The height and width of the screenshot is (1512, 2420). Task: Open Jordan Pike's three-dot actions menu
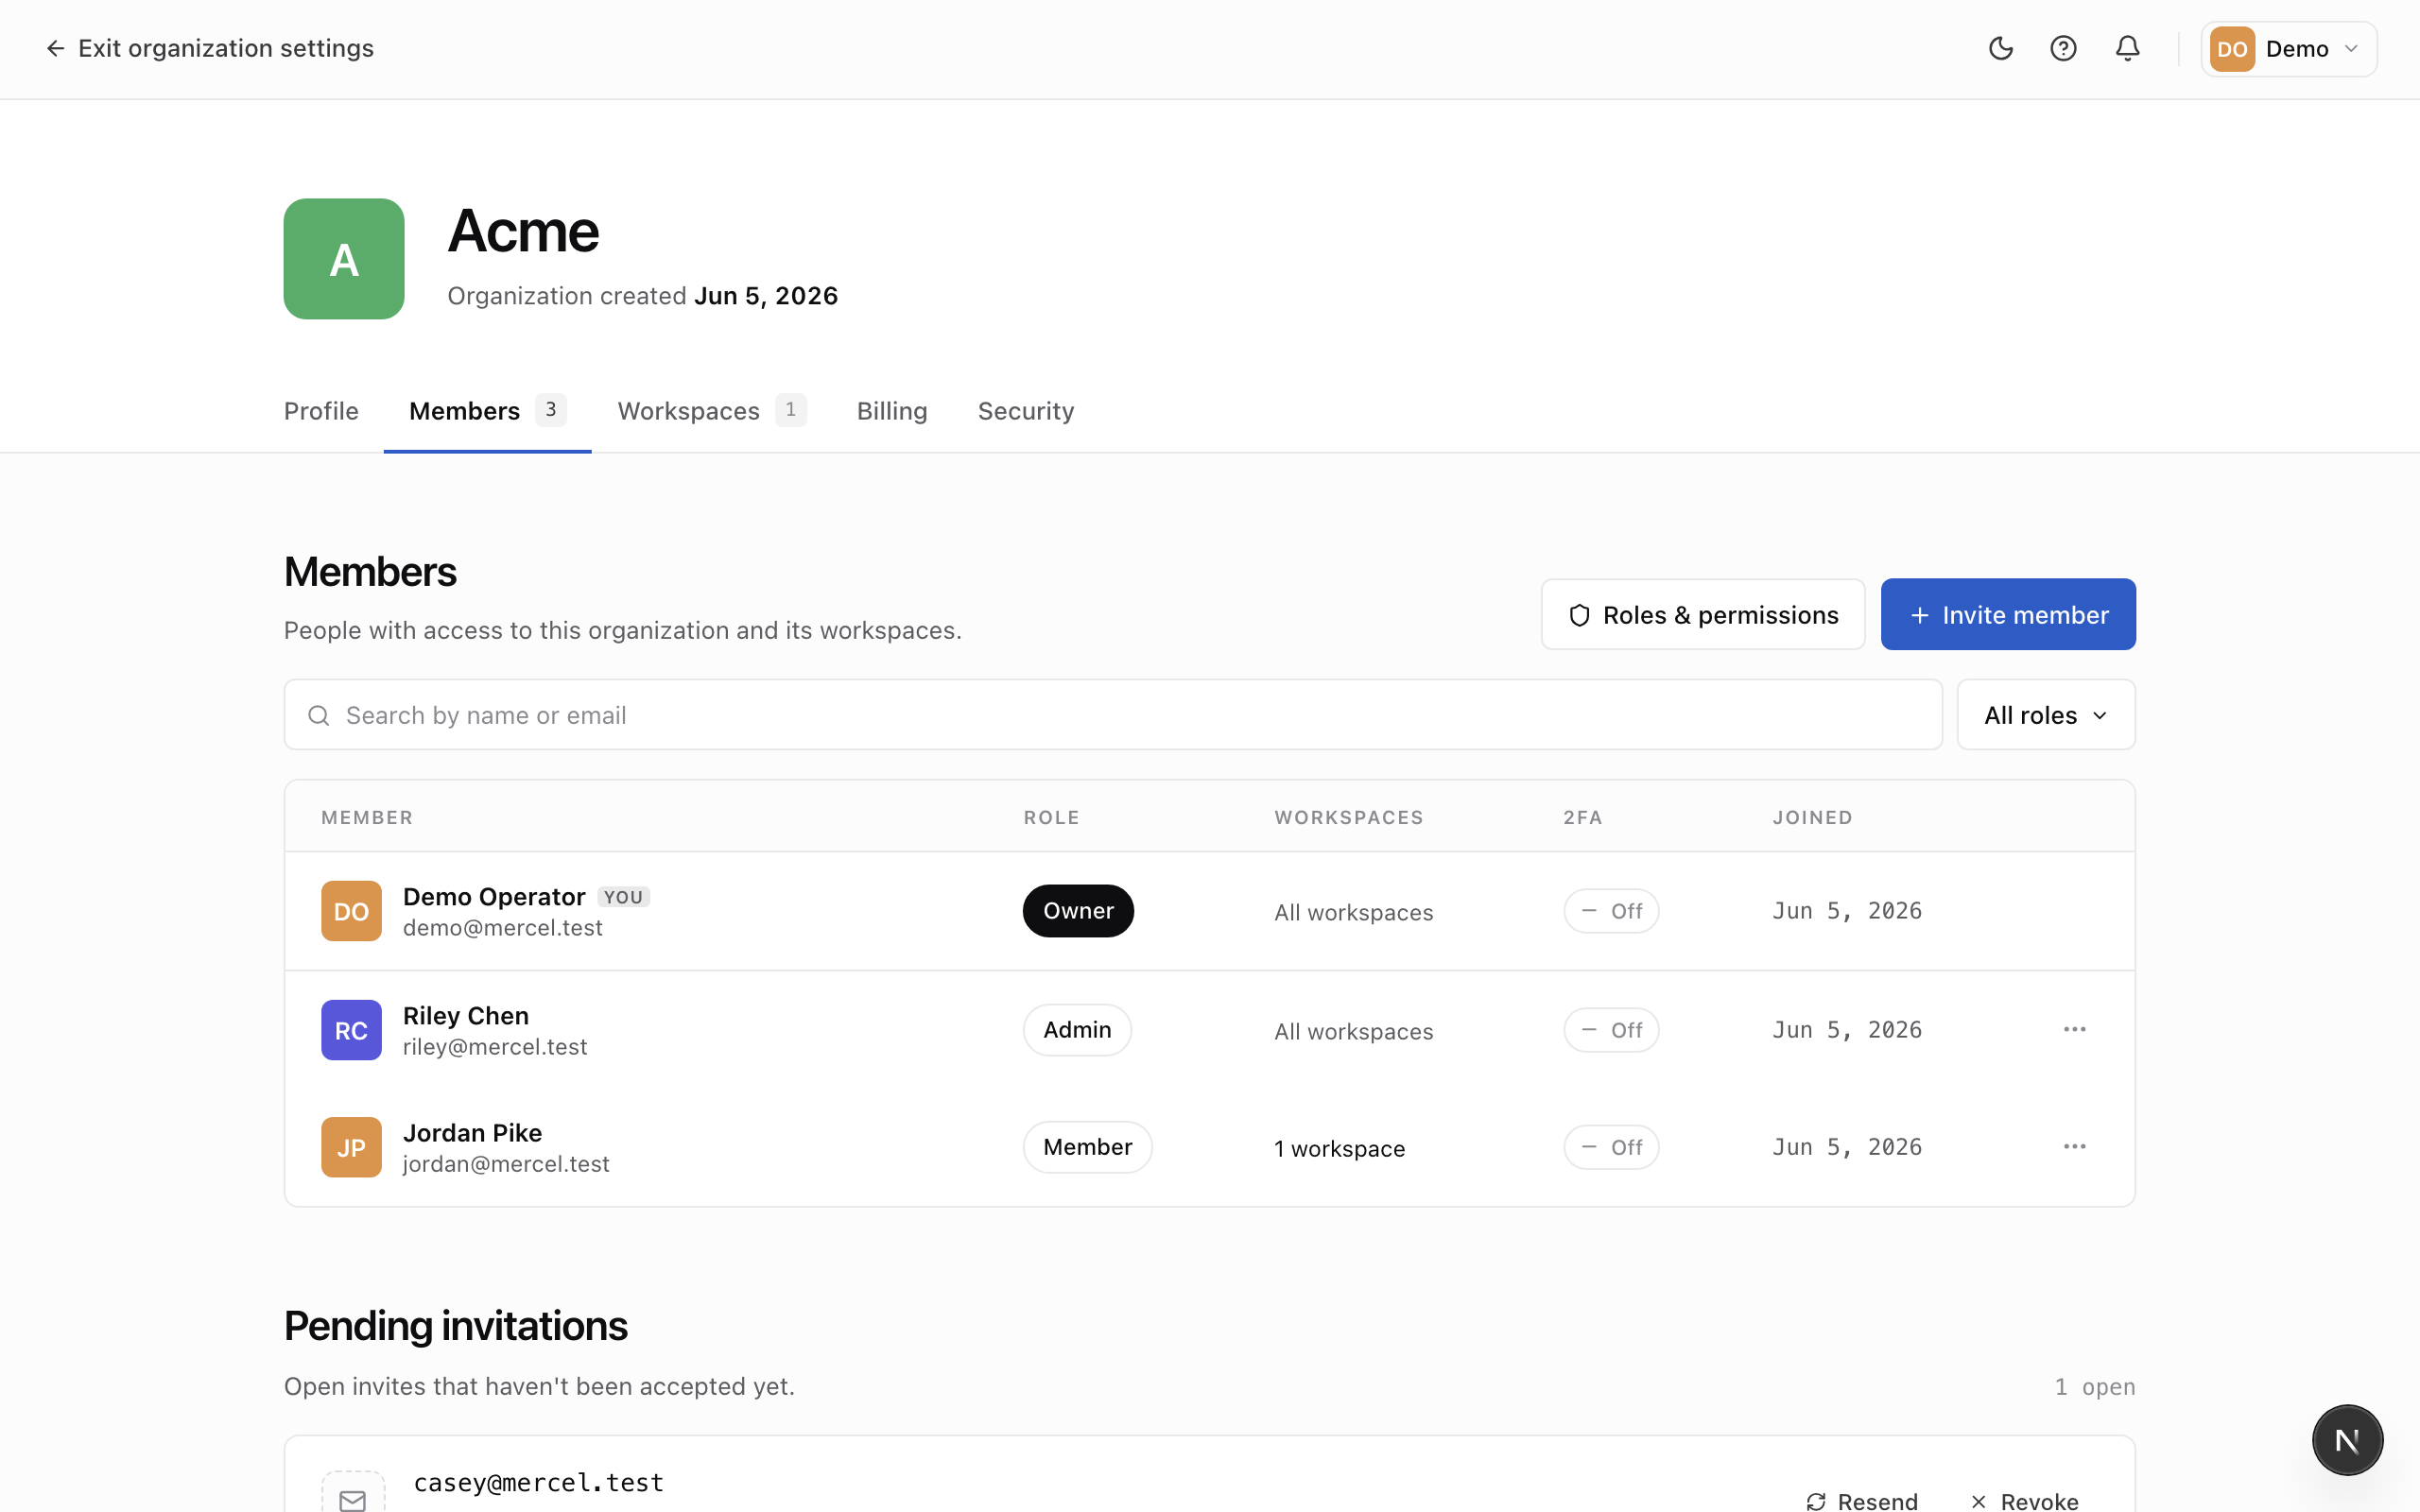(2074, 1146)
